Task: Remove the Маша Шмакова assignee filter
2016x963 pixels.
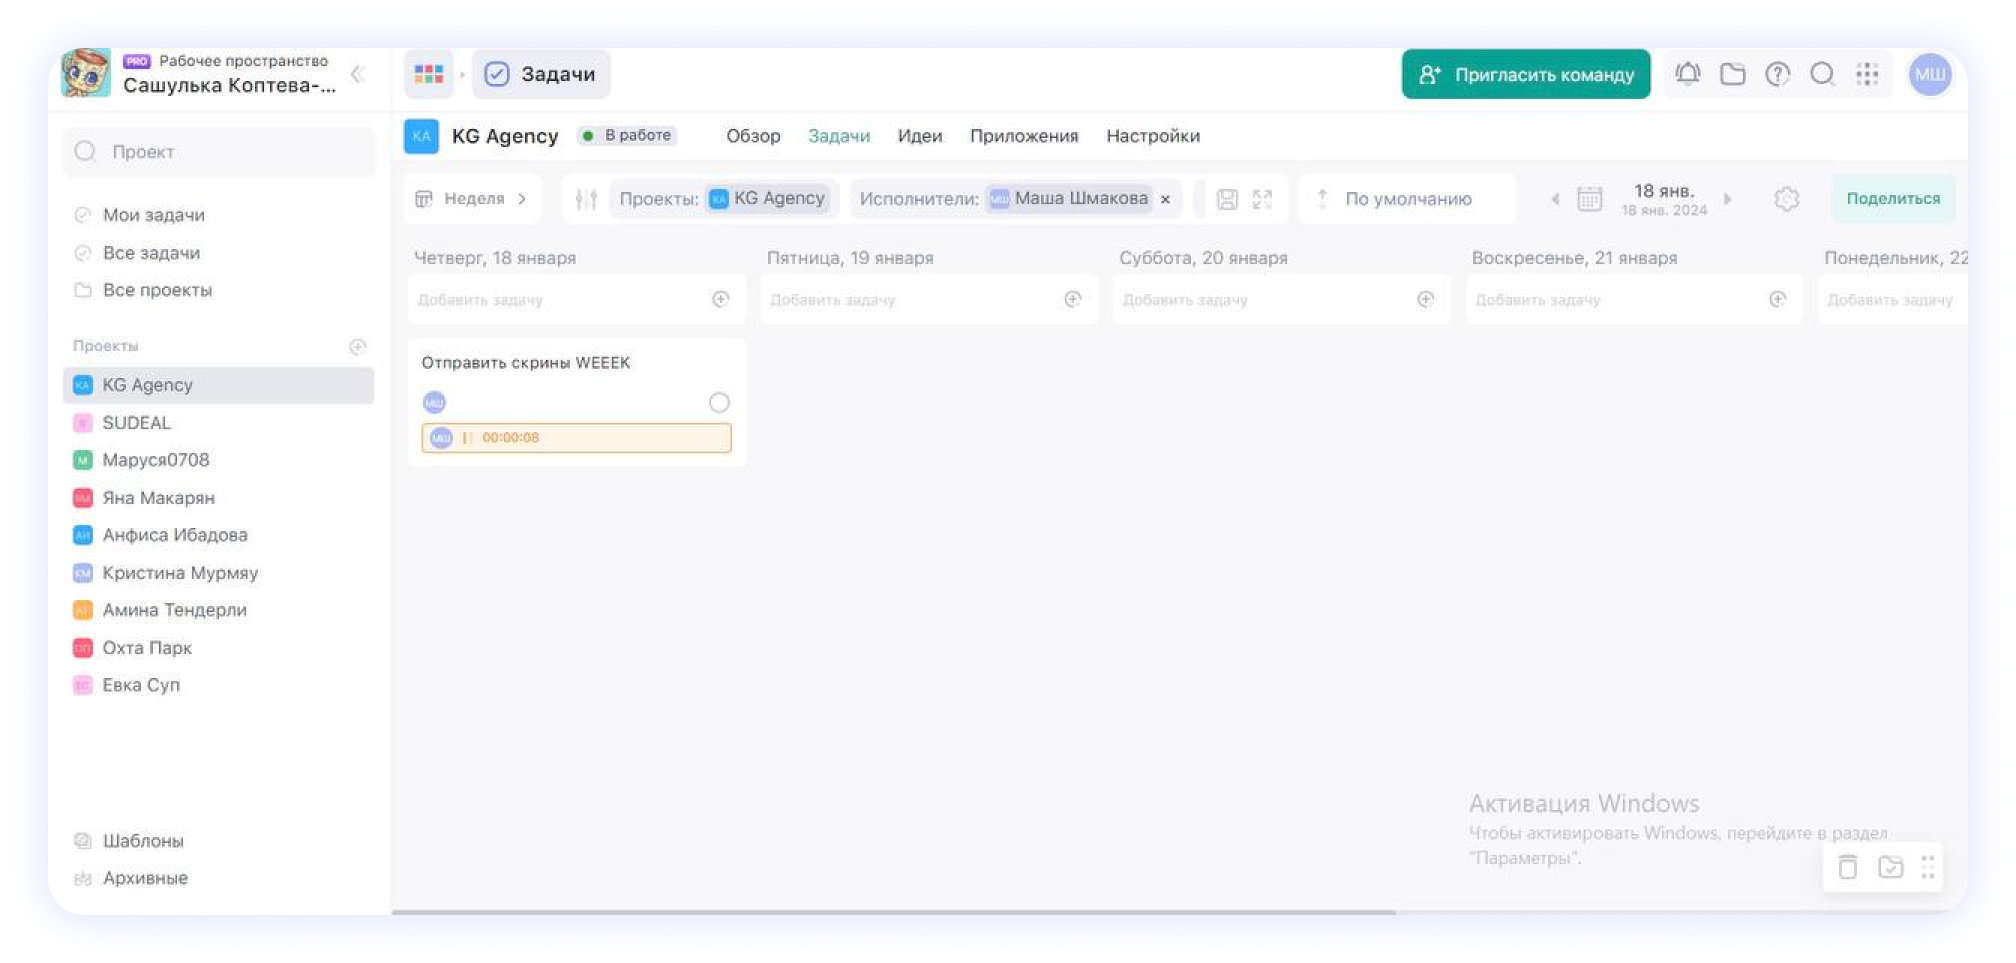Action: click(x=1165, y=199)
